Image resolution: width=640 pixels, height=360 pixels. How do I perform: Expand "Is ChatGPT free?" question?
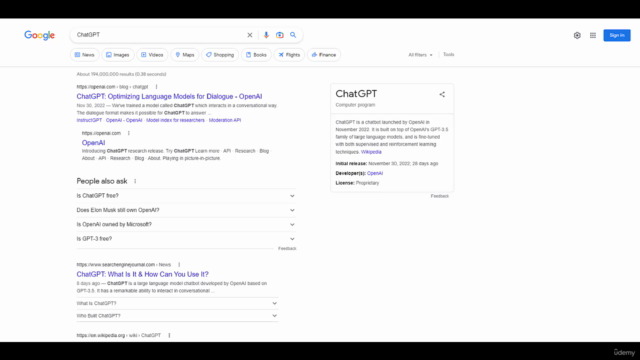(x=186, y=196)
